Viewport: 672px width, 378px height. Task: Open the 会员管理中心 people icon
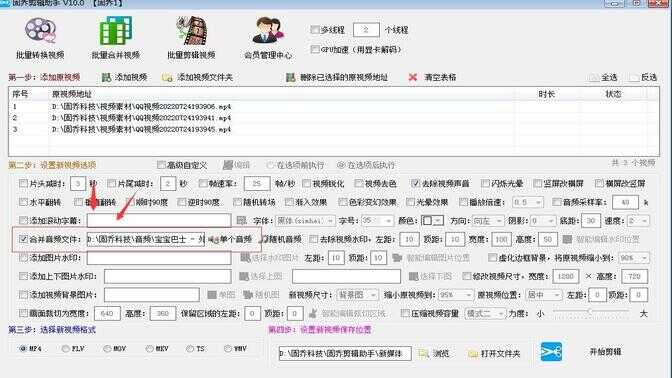(268, 31)
